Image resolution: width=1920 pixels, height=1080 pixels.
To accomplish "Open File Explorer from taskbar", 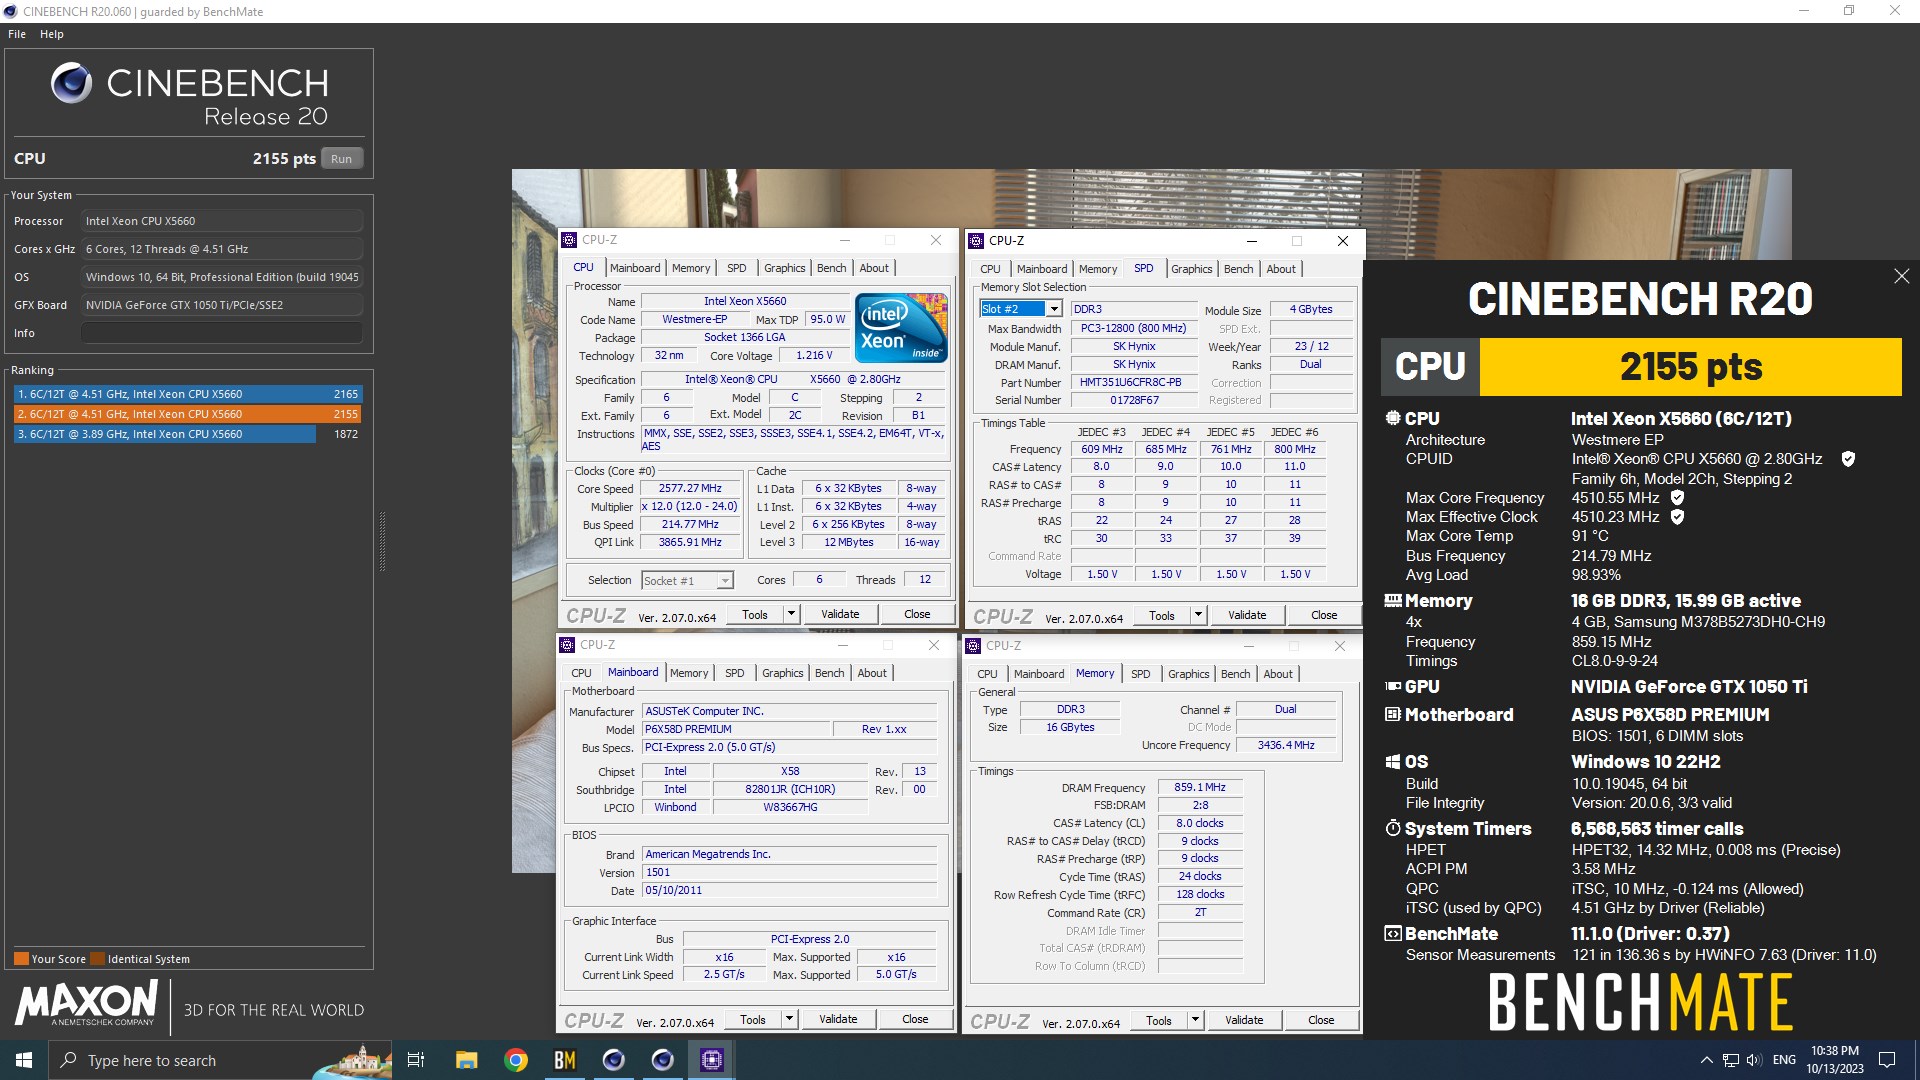I will 467,1060.
